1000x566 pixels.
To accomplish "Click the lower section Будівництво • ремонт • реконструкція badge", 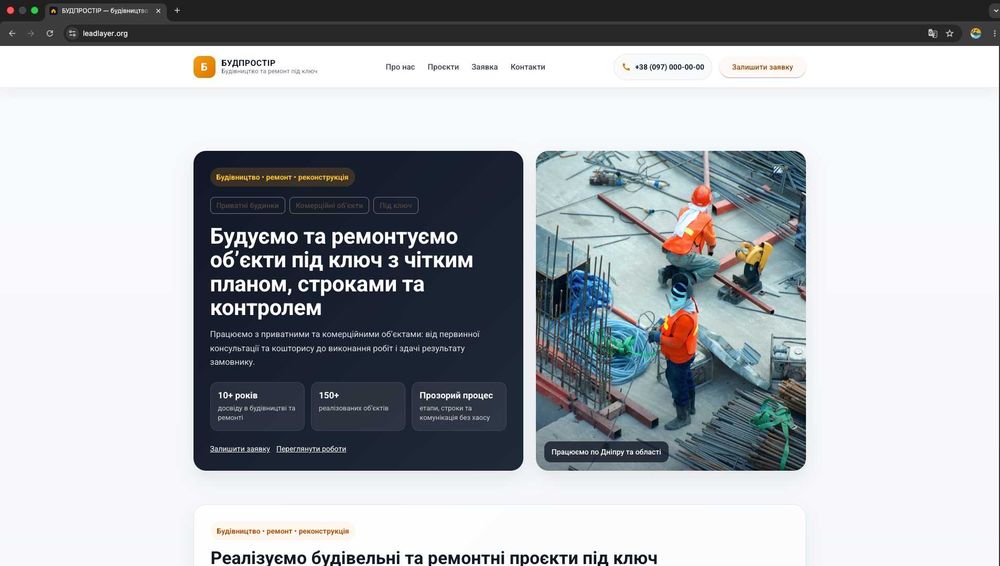I will 283,531.
